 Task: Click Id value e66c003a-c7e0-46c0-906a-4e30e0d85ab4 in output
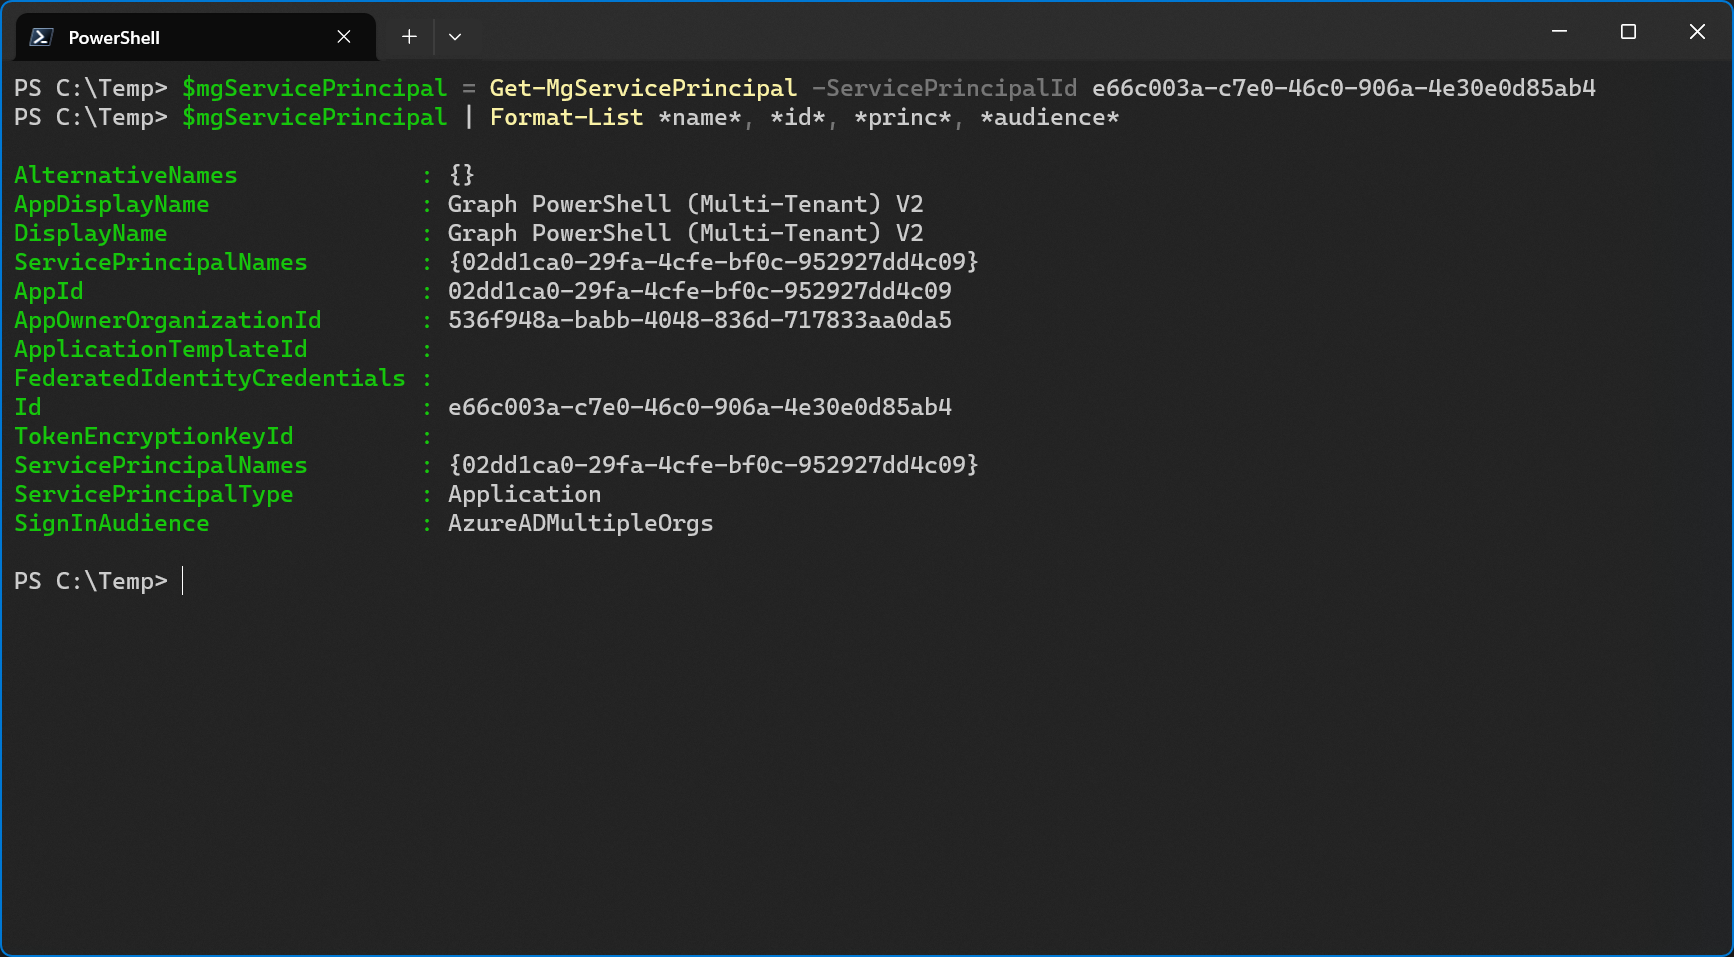click(700, 407)
